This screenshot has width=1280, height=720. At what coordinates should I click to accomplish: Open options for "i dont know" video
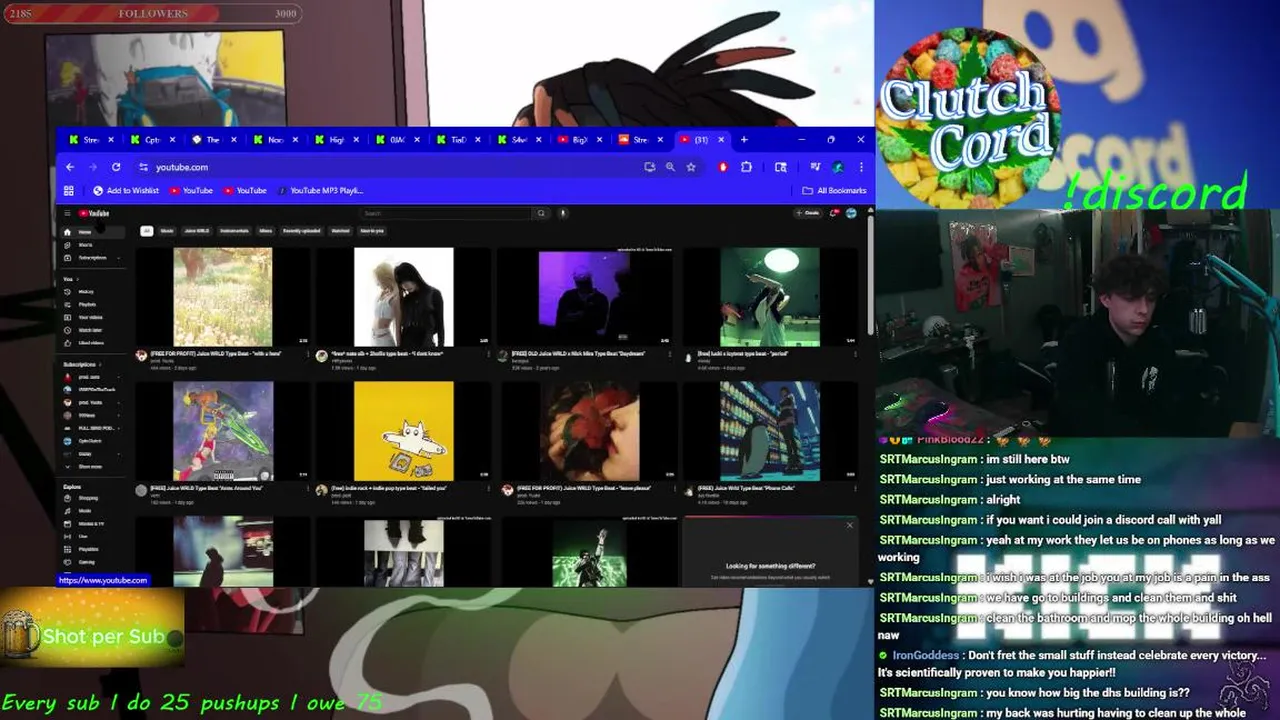(489, 355)
